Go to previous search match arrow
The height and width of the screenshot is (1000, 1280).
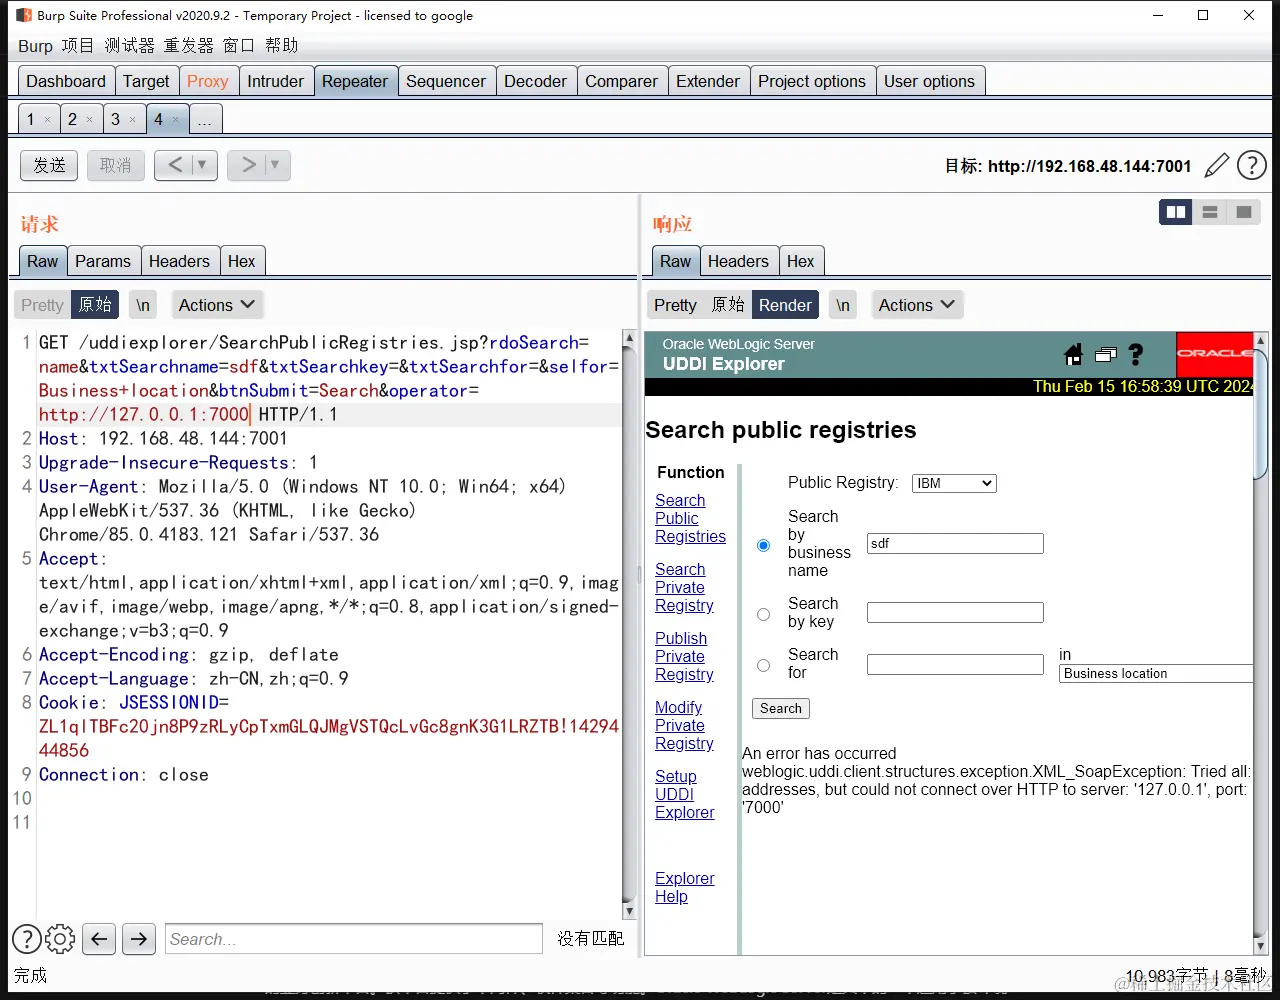98,938
